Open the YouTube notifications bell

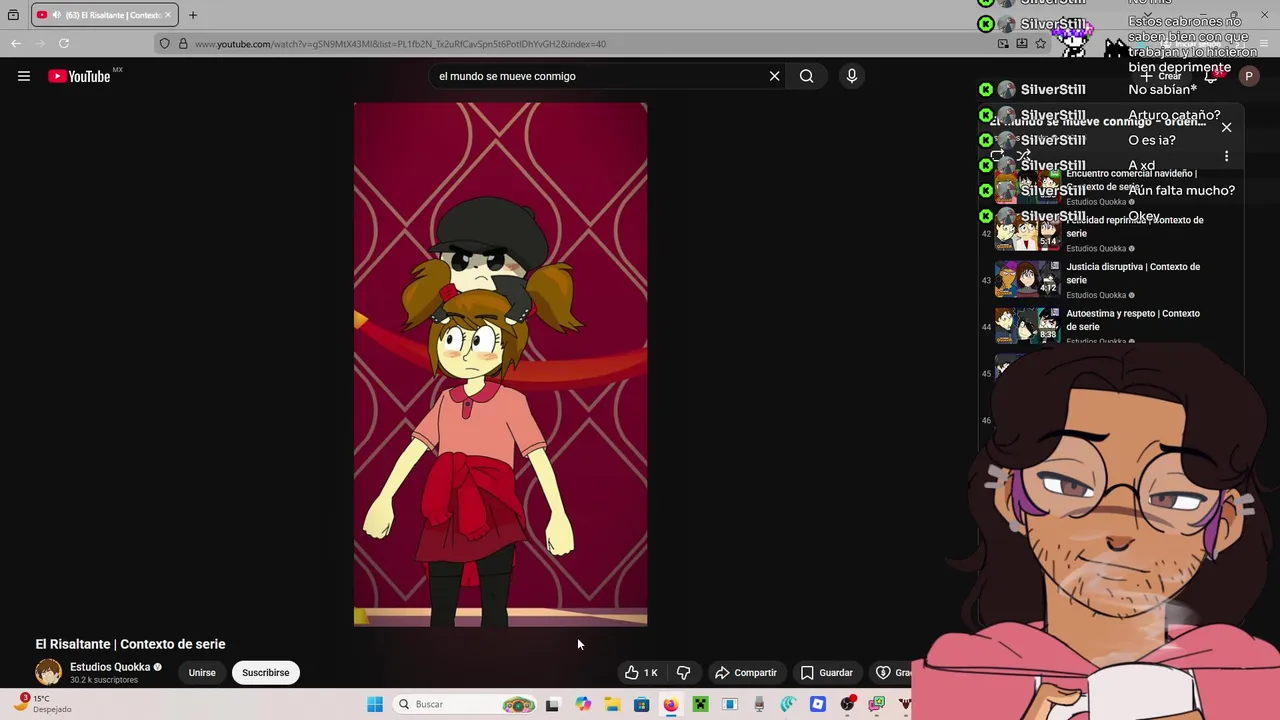(x=1212, y=76)
